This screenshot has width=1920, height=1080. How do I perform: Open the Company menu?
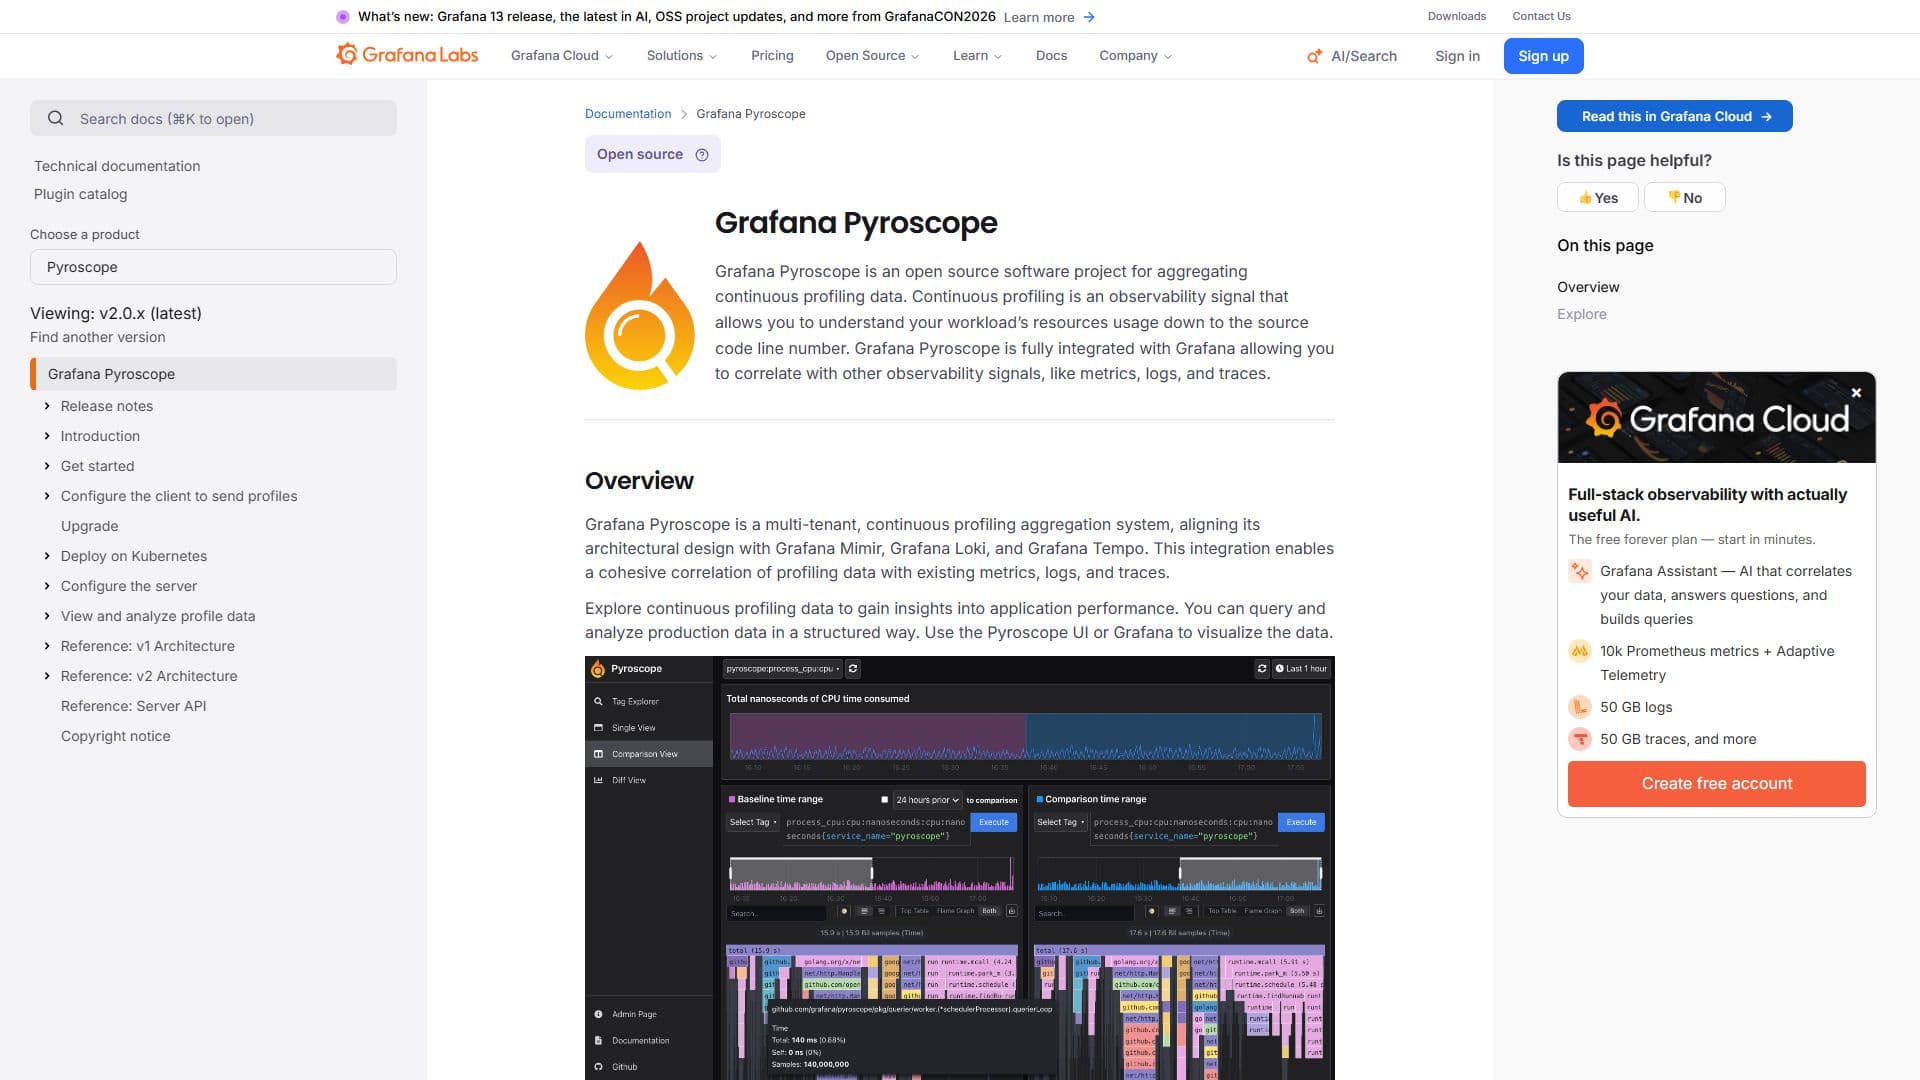(1135, 56)
